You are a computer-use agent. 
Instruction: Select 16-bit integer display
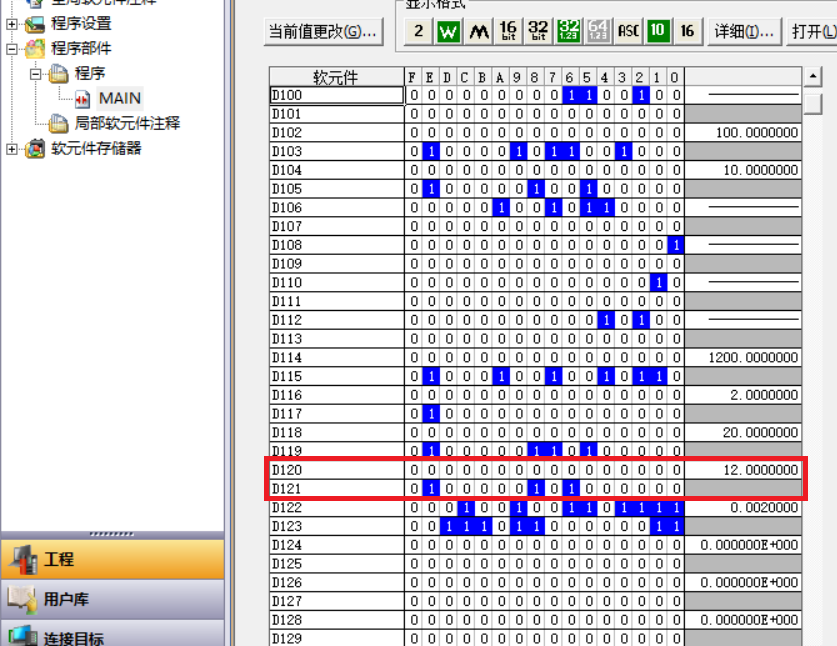tap(508, 31)
